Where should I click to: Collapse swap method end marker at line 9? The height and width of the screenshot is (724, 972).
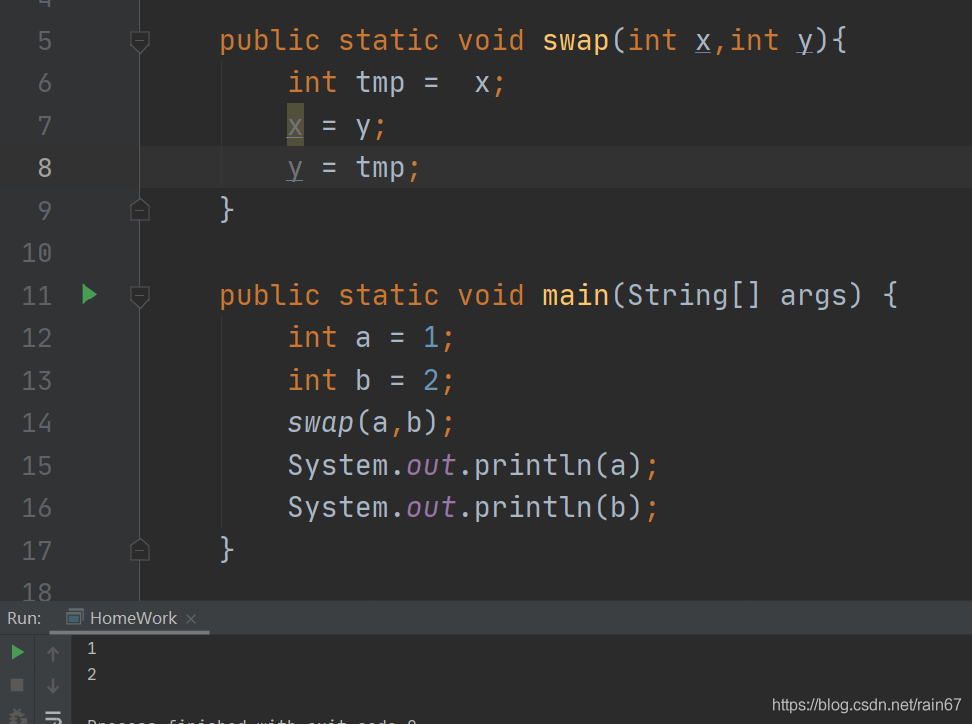[x=139, y=211]
